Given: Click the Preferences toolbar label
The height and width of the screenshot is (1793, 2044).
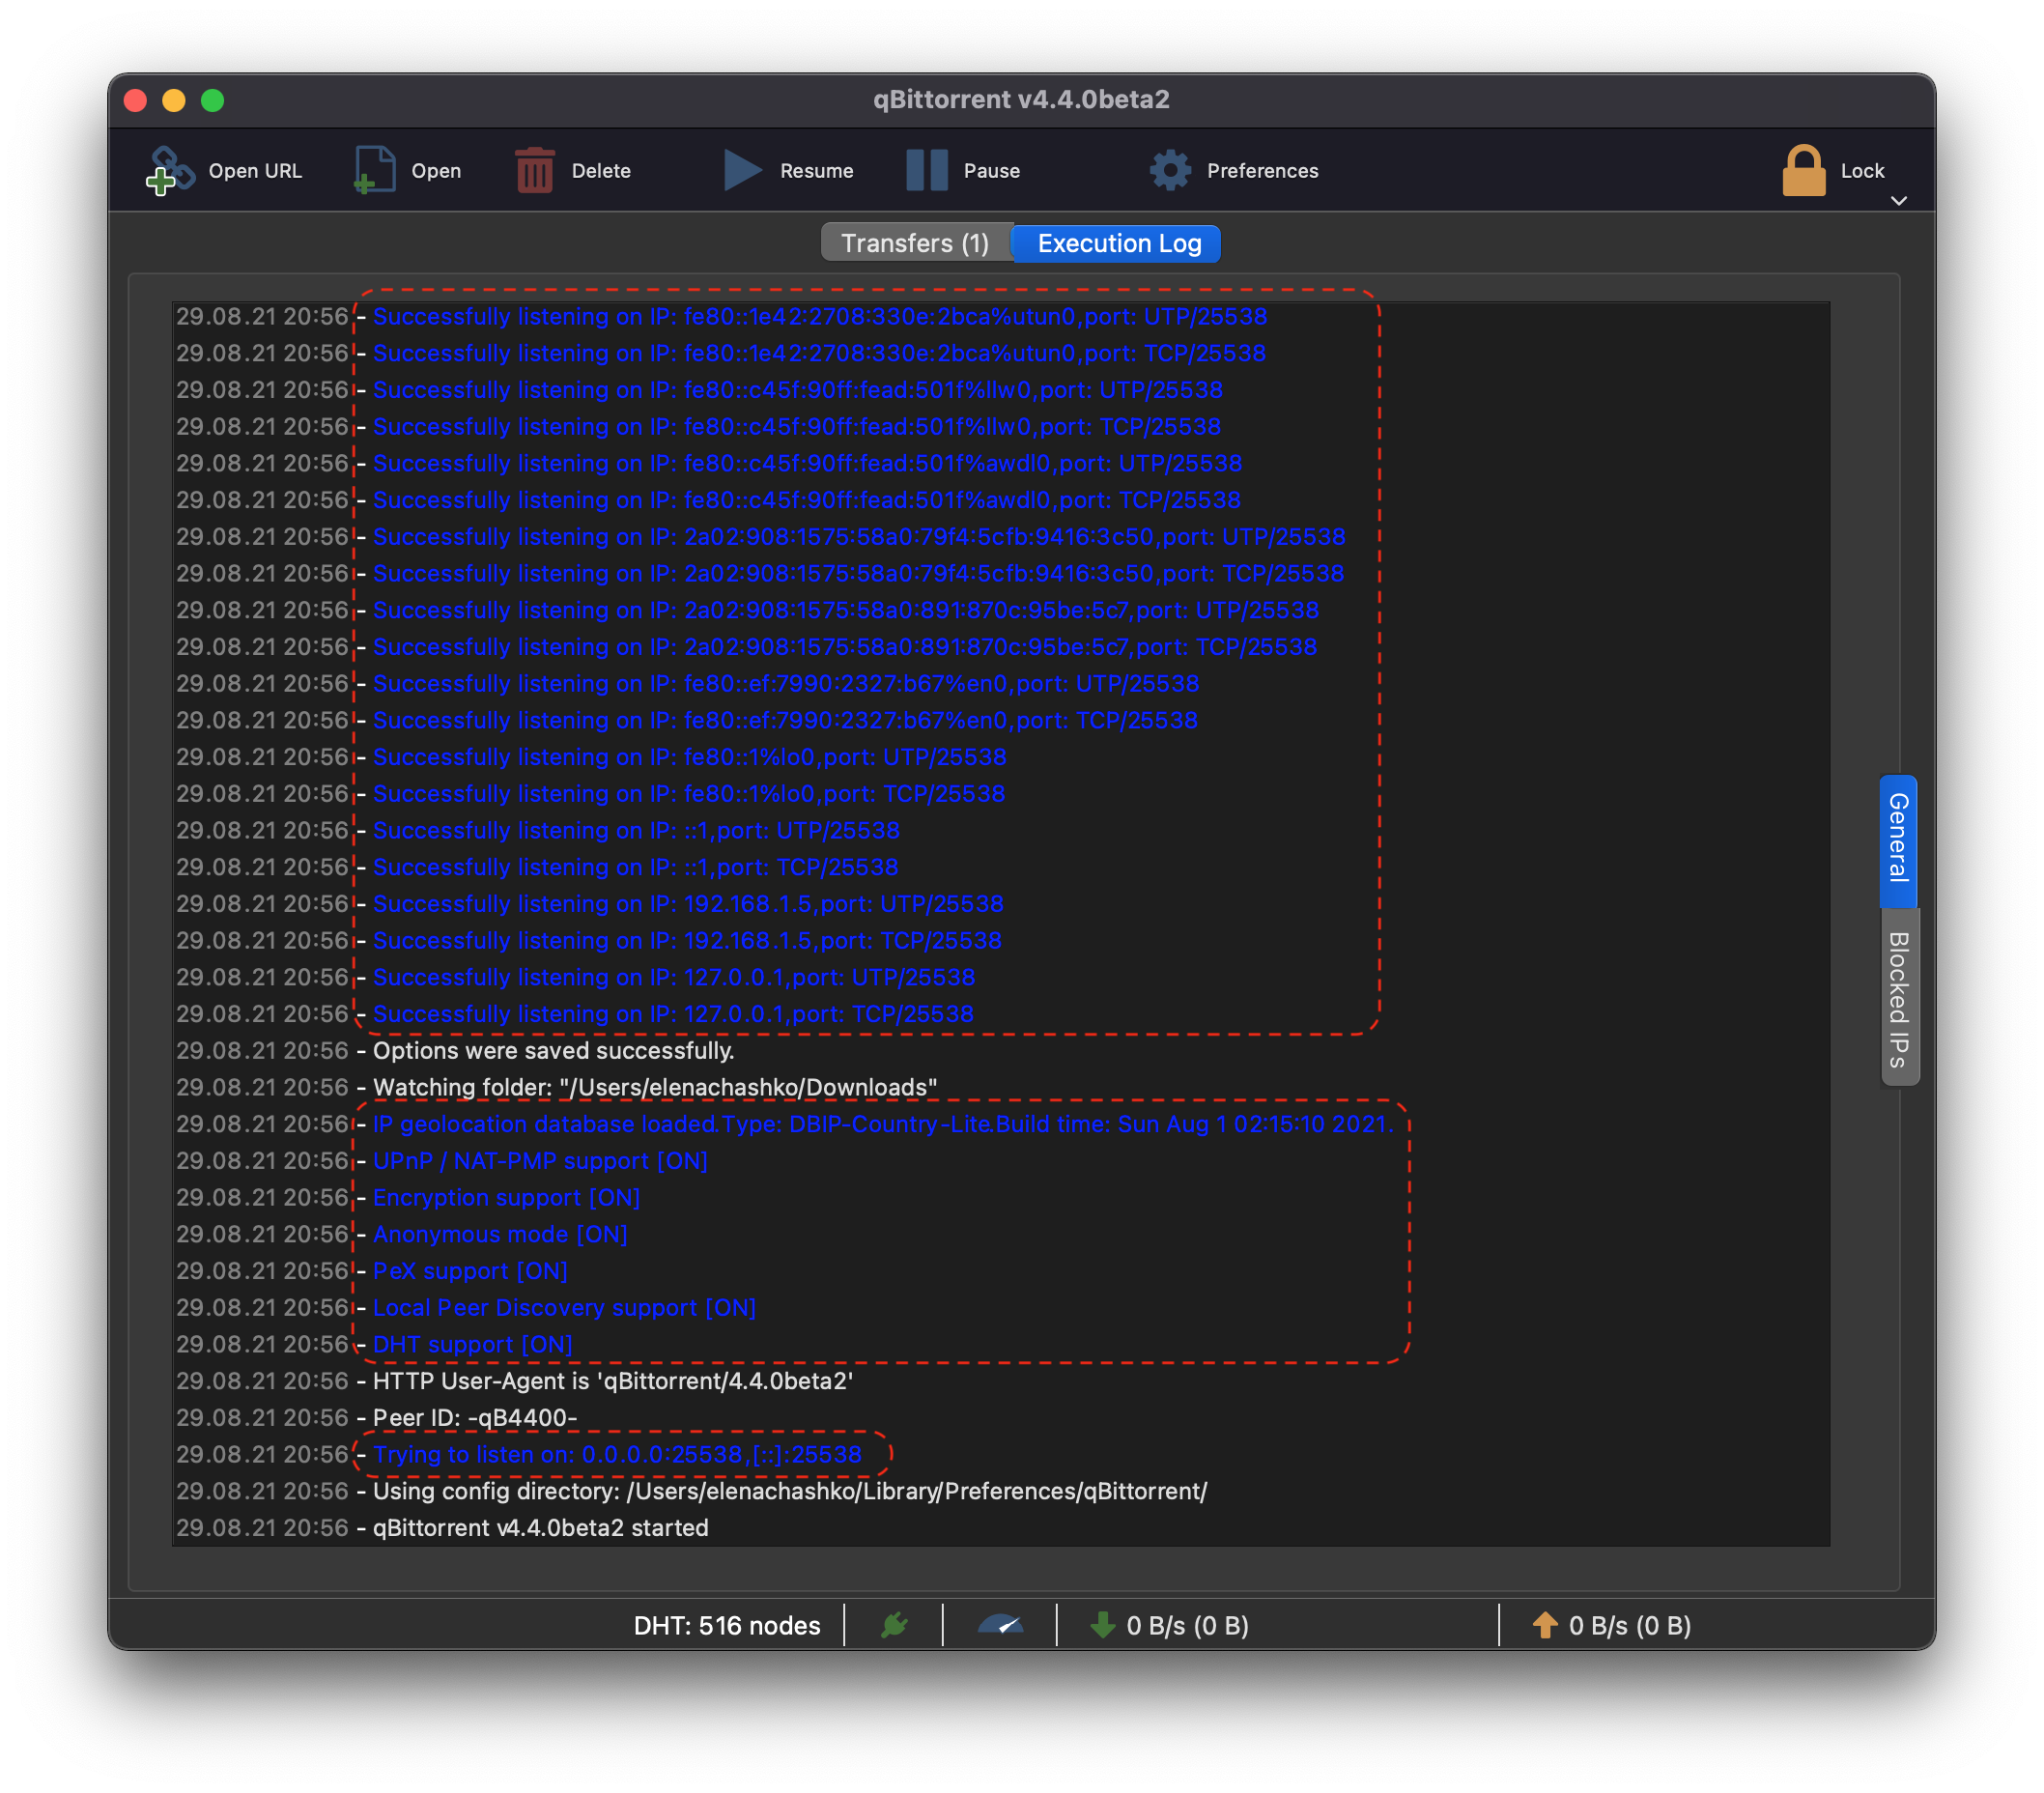Looking at the screenshot, I should pos(1262,171).
